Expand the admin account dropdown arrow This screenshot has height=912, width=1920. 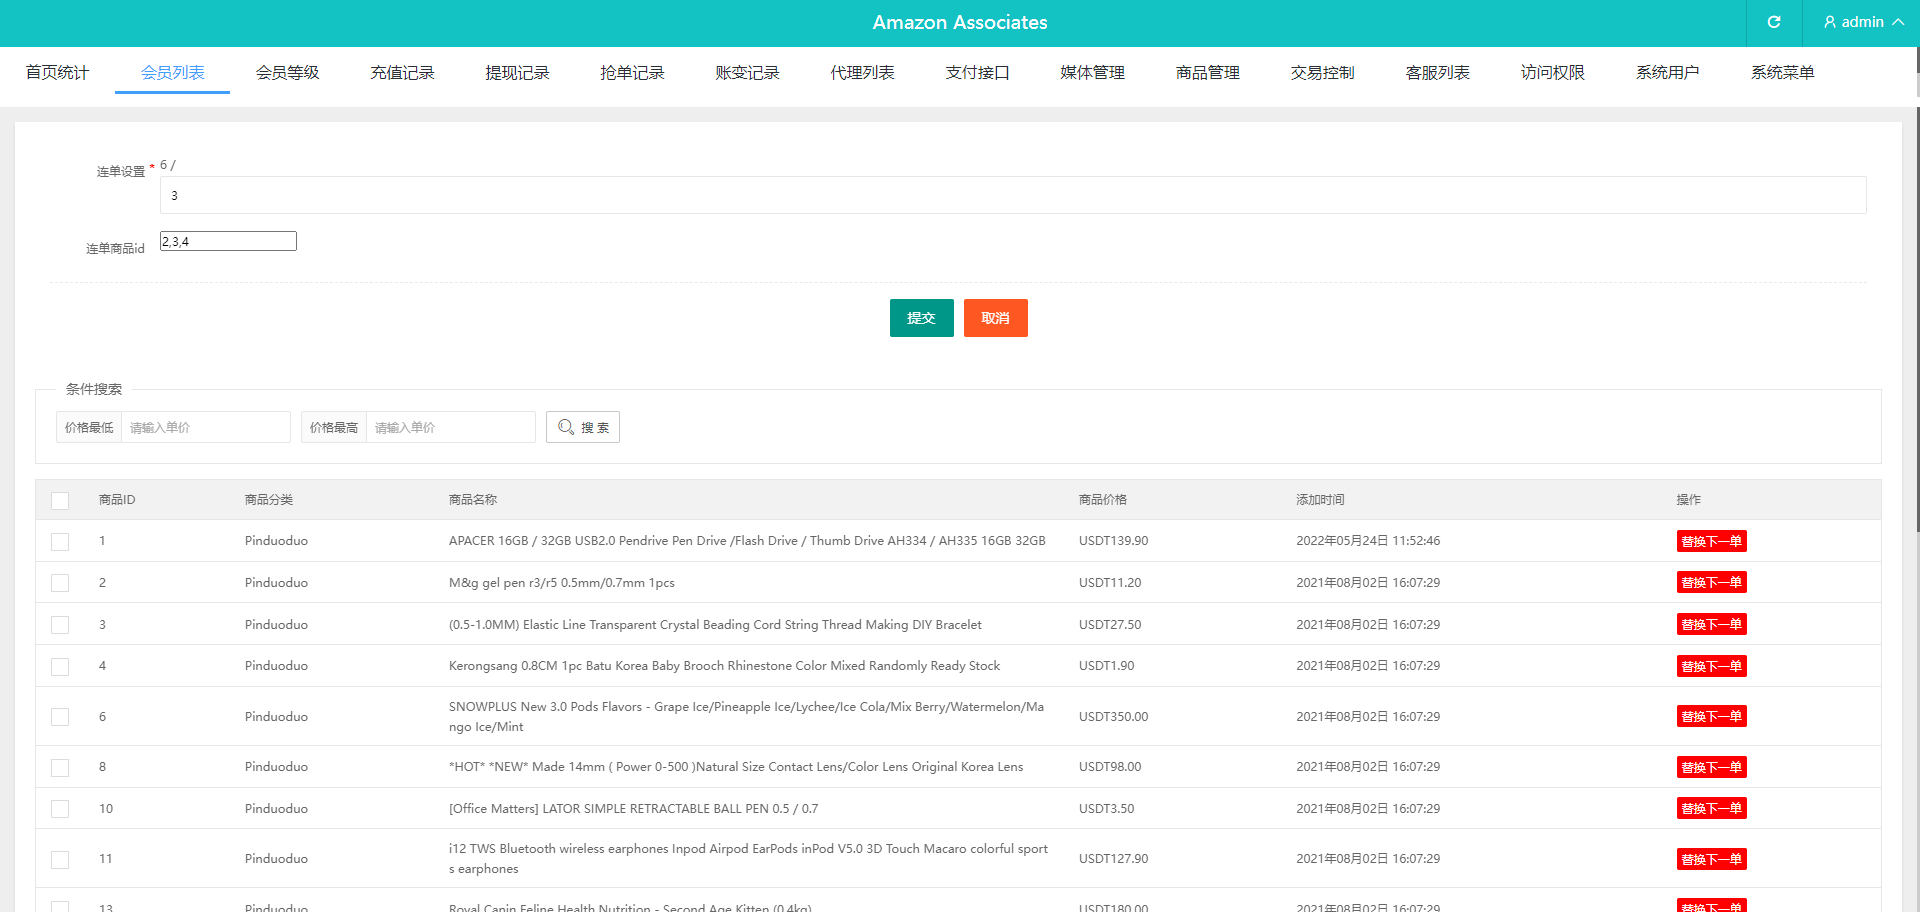click(1898, 22)
